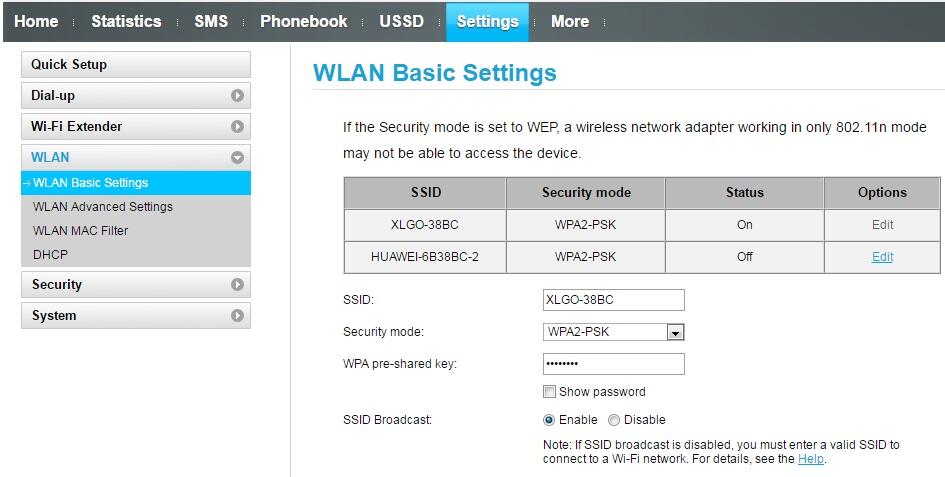The height and width of the screenshot is (477, 945).
Task: Expand the Wi-Fi Extender arrow icon
Action: [237, 127]
